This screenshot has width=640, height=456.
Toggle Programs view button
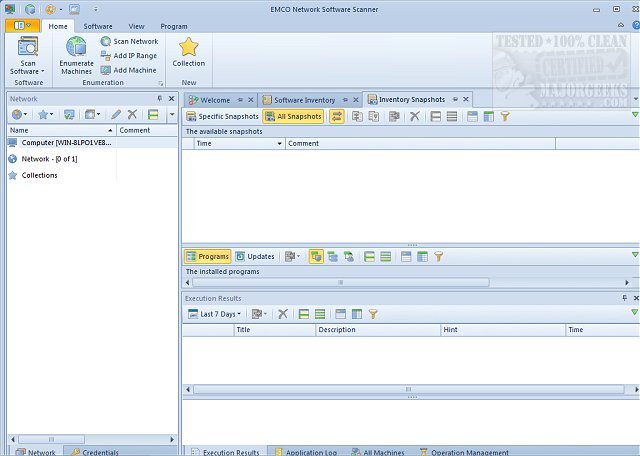pos(208,256)
